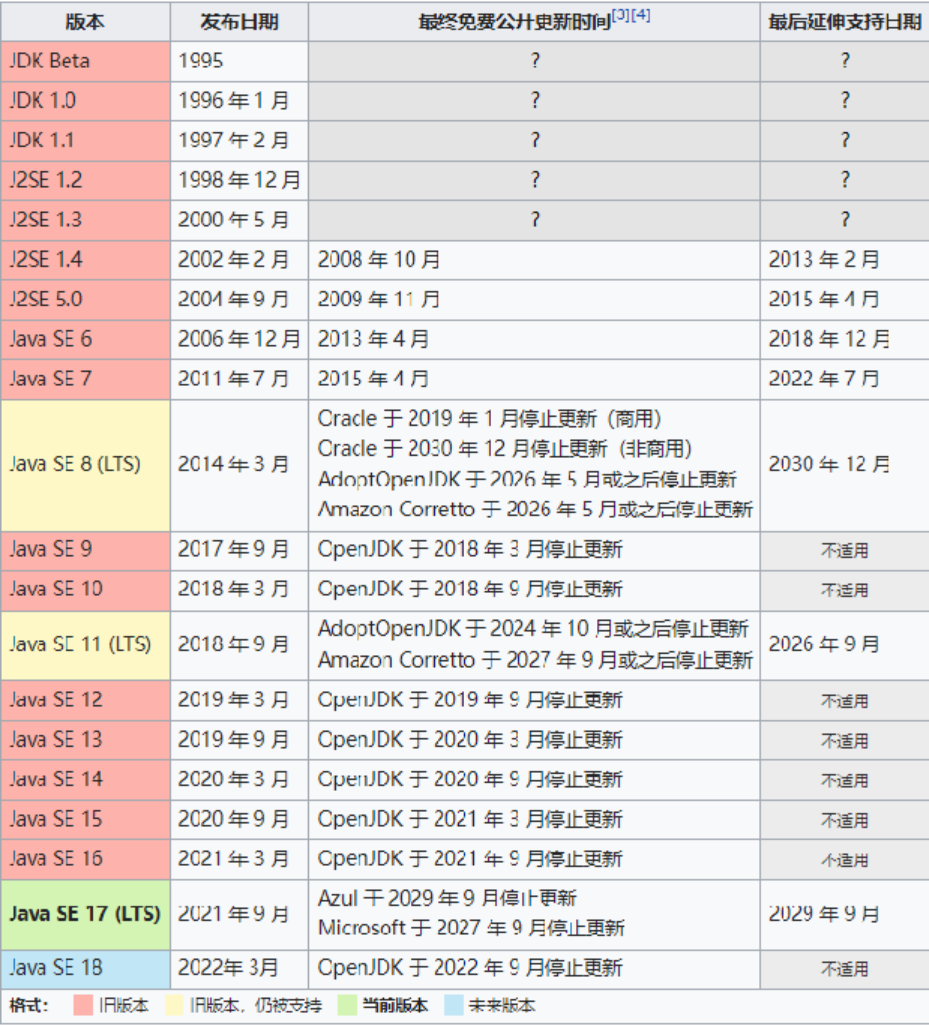Screen dimensions: 929x1026
Task: Select the Java SE 15 version cell
Action: click(x=85, y=820)
